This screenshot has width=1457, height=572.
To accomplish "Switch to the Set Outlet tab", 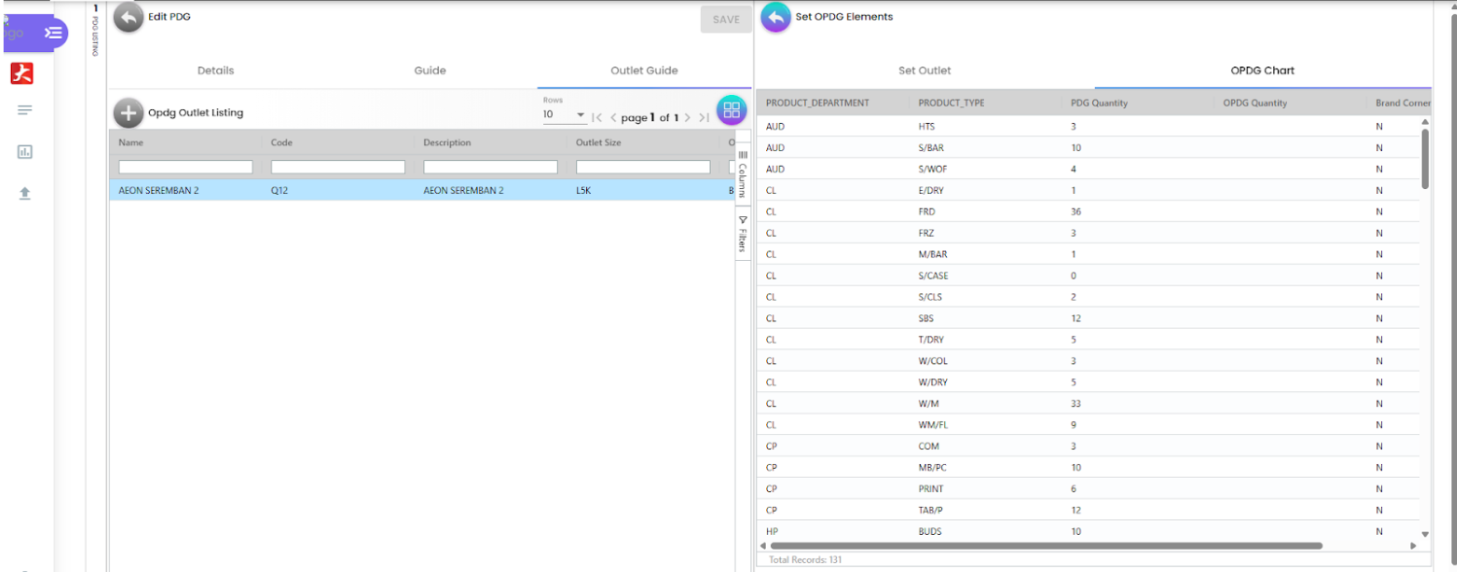I will (x=924, y=71).
